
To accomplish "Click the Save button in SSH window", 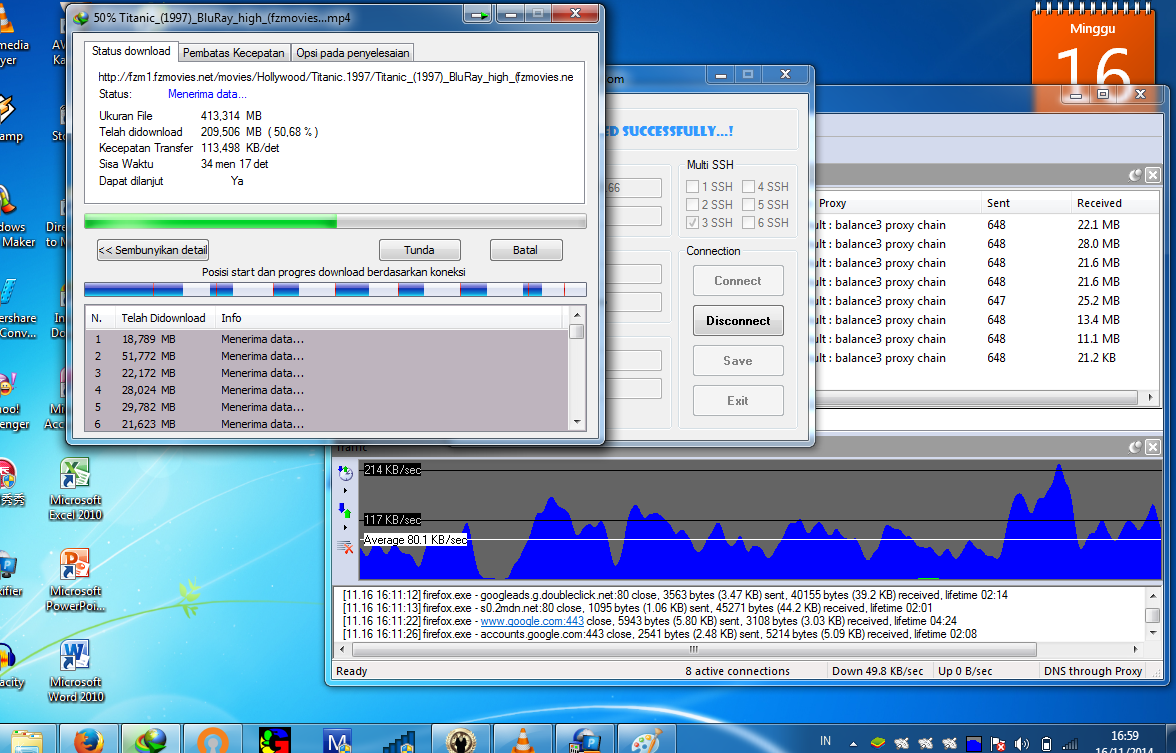I will coord(738,361).
